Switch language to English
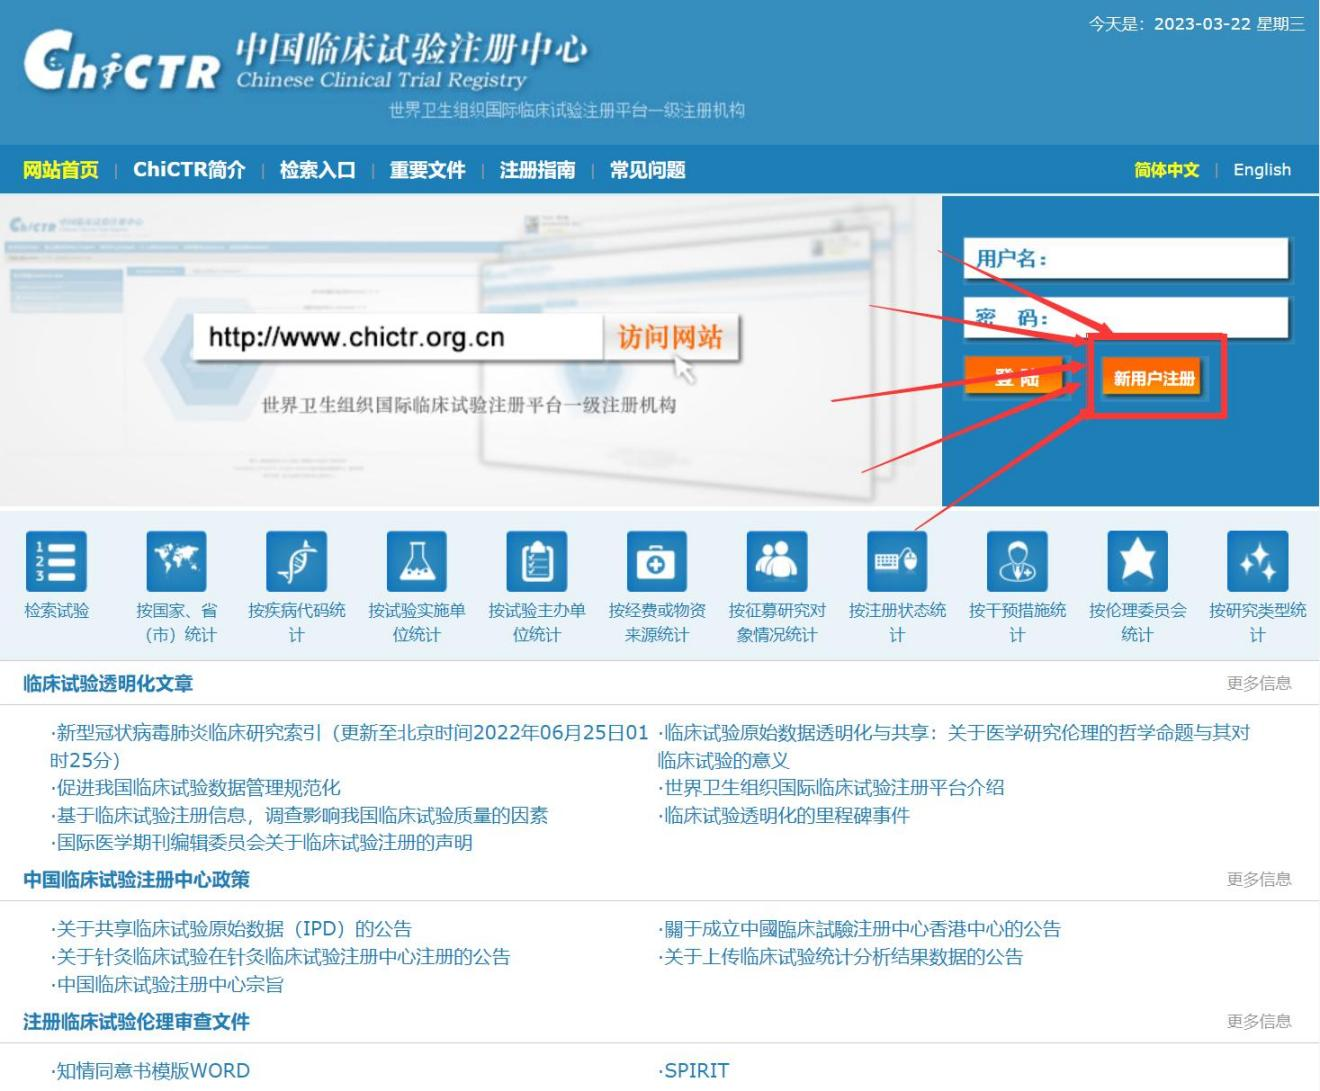1320x1091 pixels. pos(1261,170)
